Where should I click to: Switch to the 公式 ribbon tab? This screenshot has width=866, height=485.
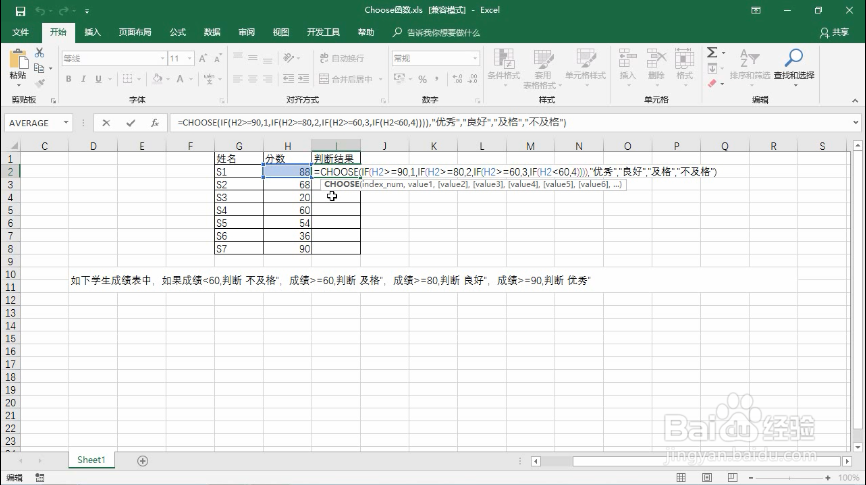[177, 32]
